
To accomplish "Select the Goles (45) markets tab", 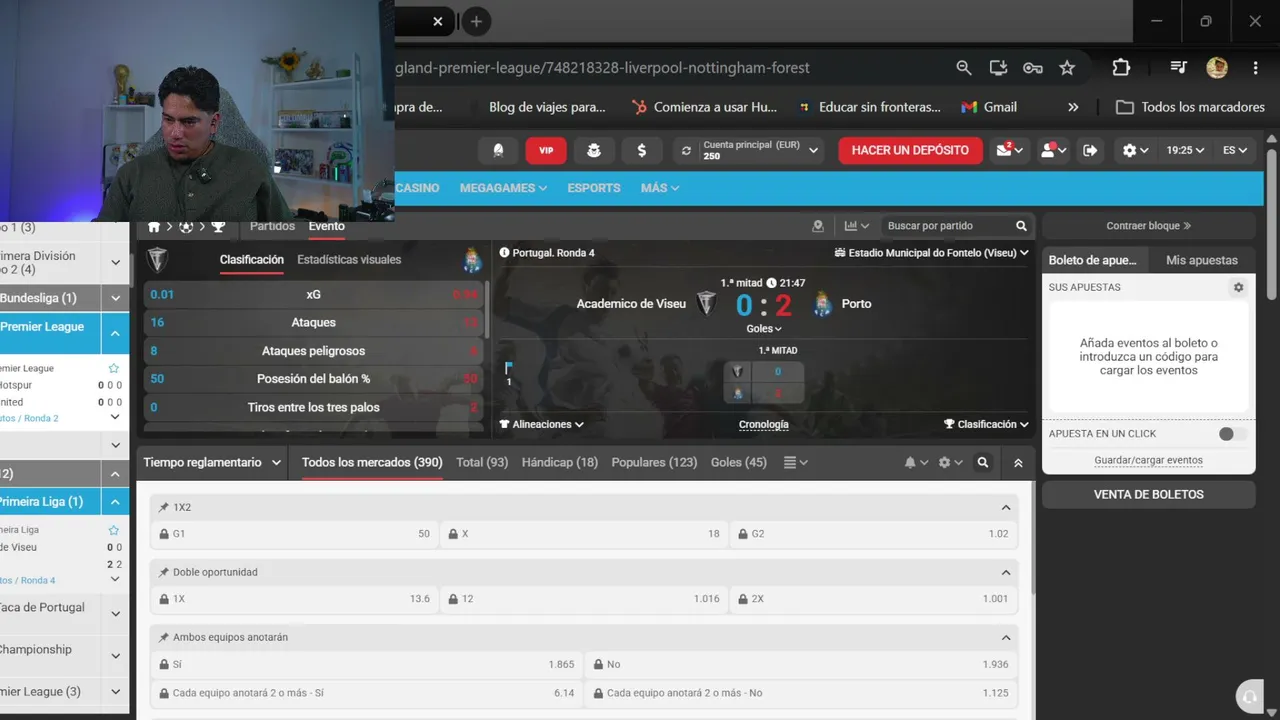I will tap(739, 462).
